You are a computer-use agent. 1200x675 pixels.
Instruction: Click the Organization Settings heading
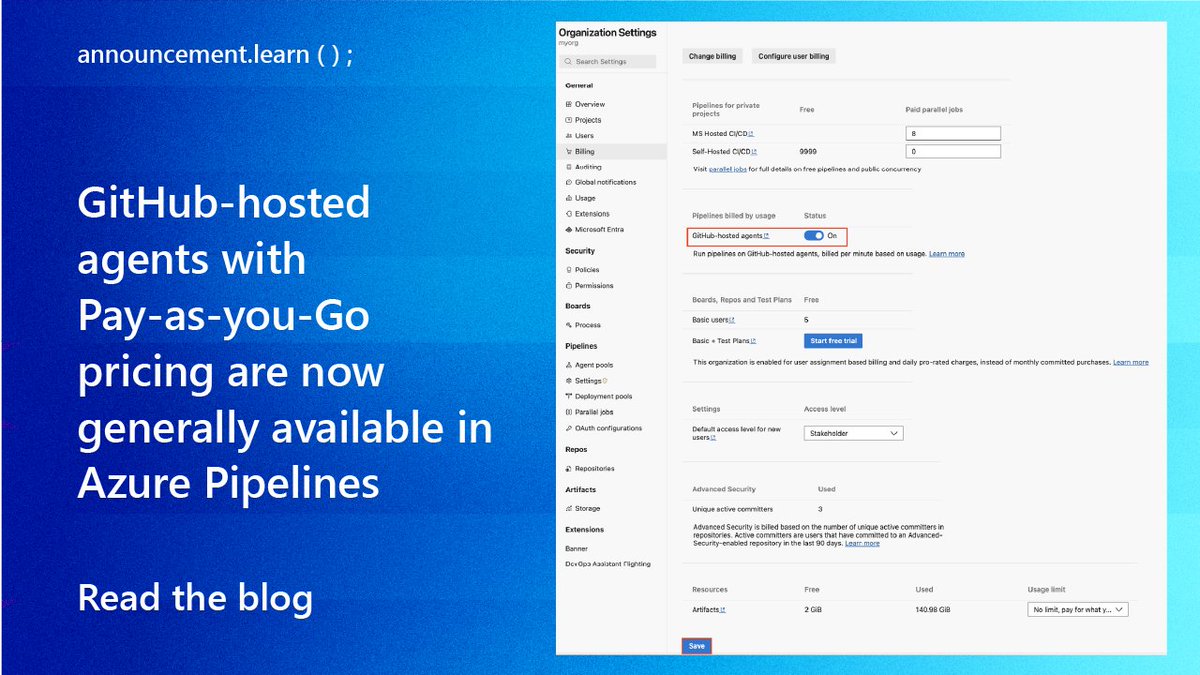pos(608,32)
